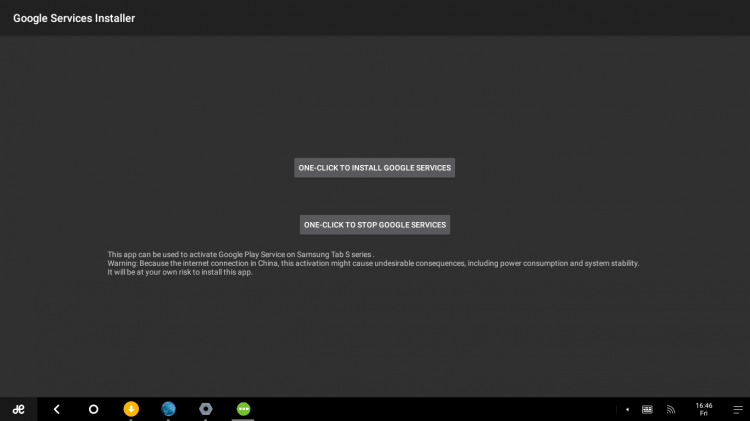750x421 pixels.
Task: Click the Warning text about China internet
Action: pyautogui.click(x=372, y=264)
